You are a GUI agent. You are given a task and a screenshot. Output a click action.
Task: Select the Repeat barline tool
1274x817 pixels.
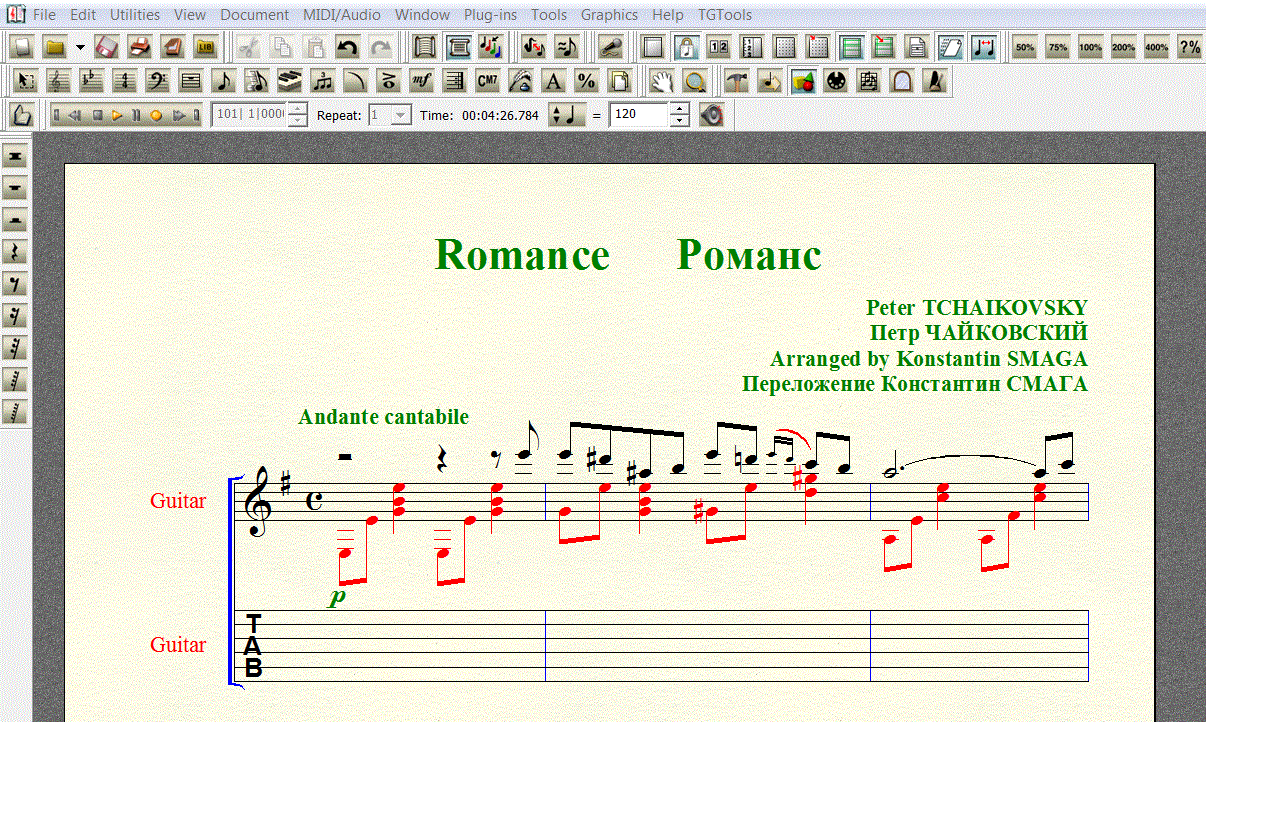[453, 81]
